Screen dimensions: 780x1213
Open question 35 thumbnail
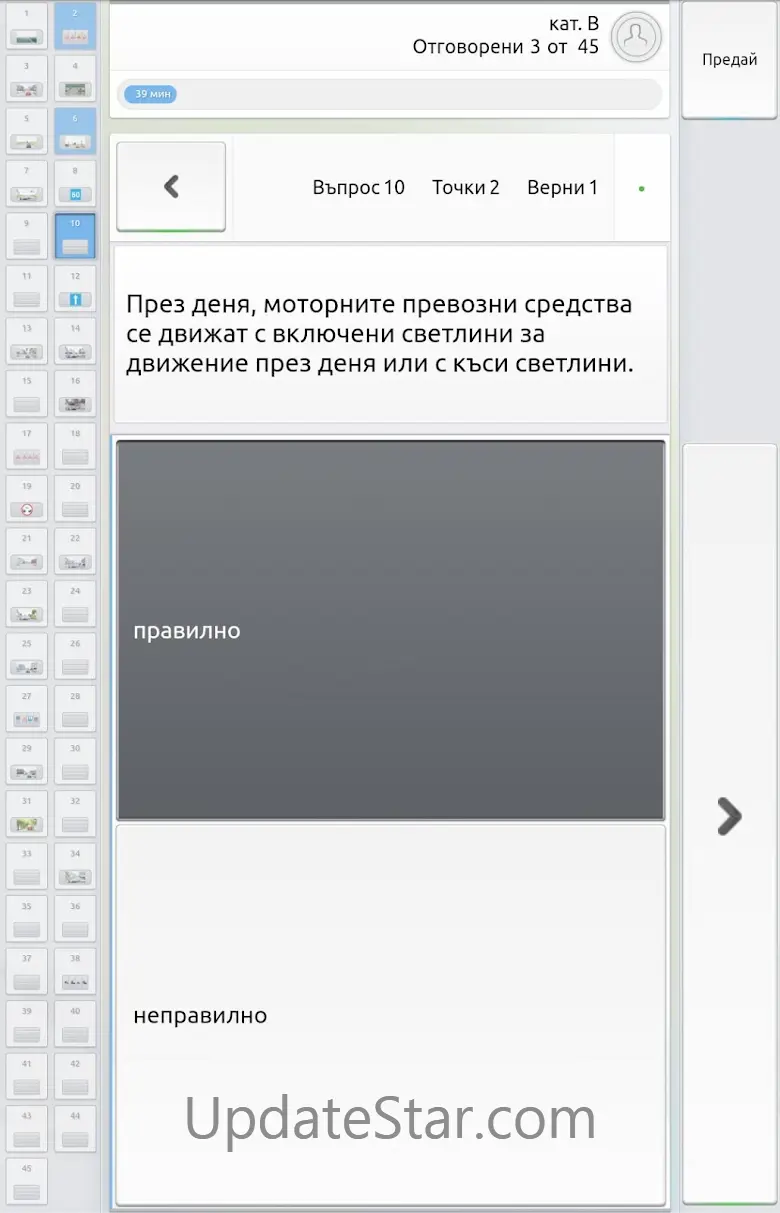(27, 918)
